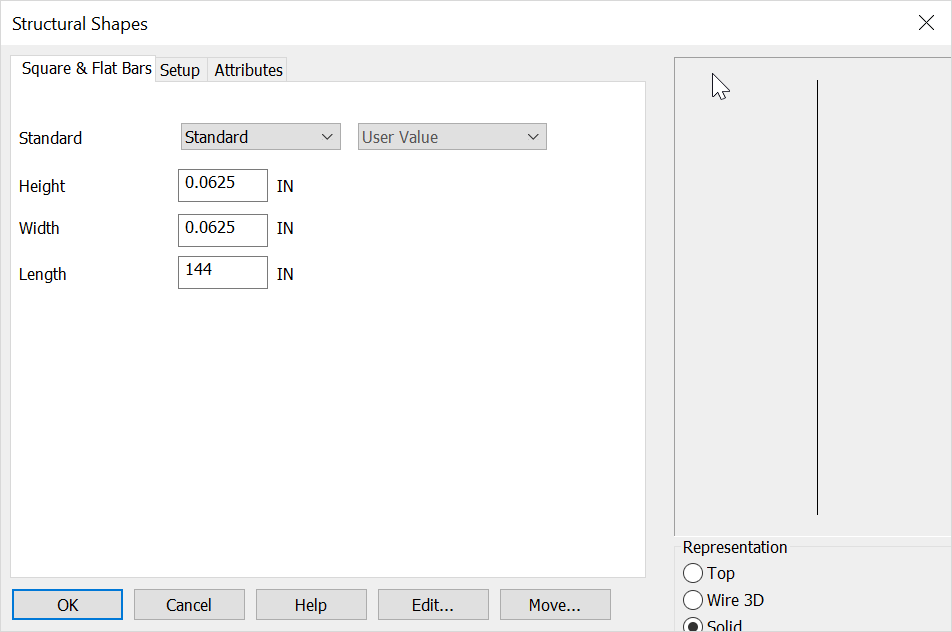The width and height of the screenshot is (952, 632).
Task: Open the Help for Structural Shapes
Action: (x=311, y=604)
